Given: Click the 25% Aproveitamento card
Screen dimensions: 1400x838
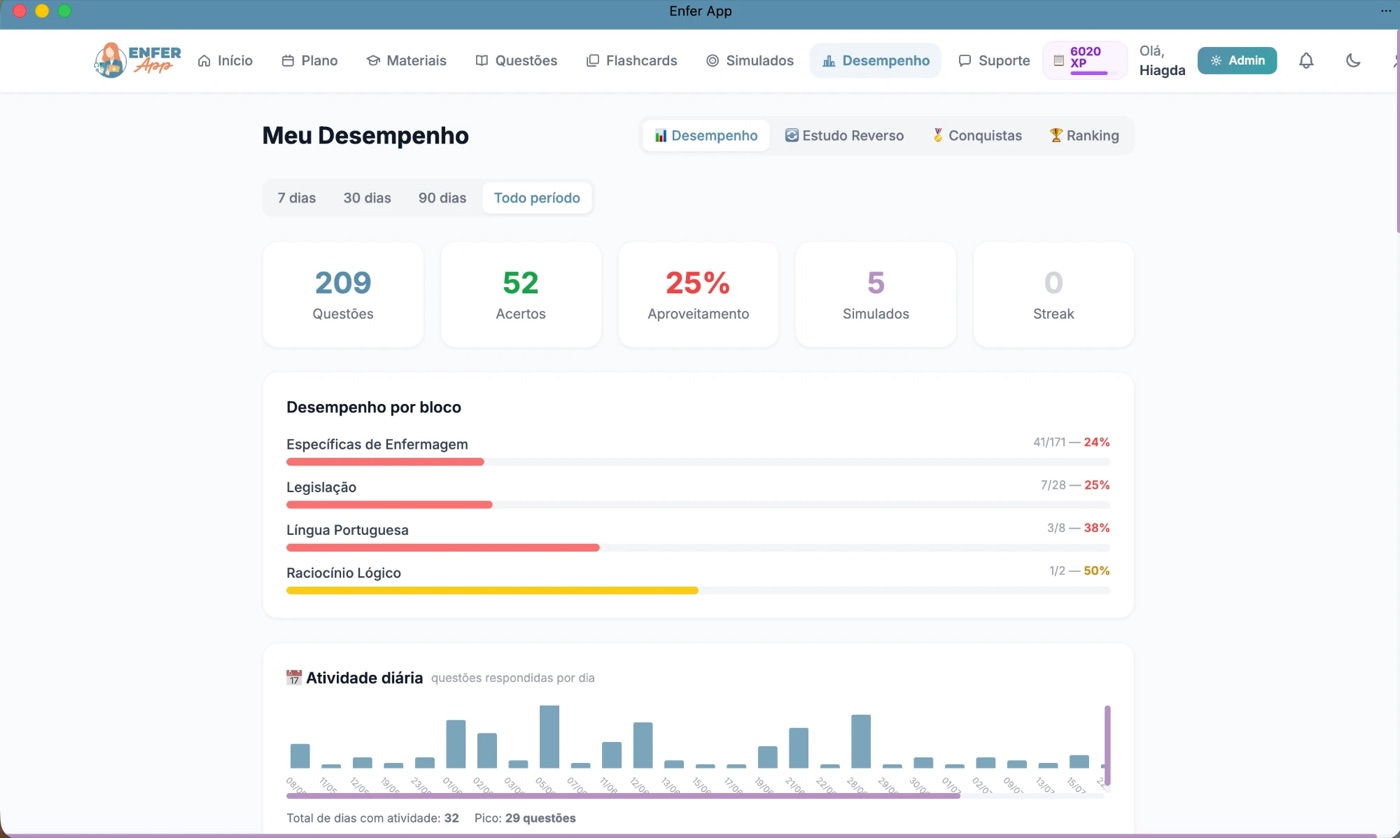Looking at the screenshot, I should point(698,294).
